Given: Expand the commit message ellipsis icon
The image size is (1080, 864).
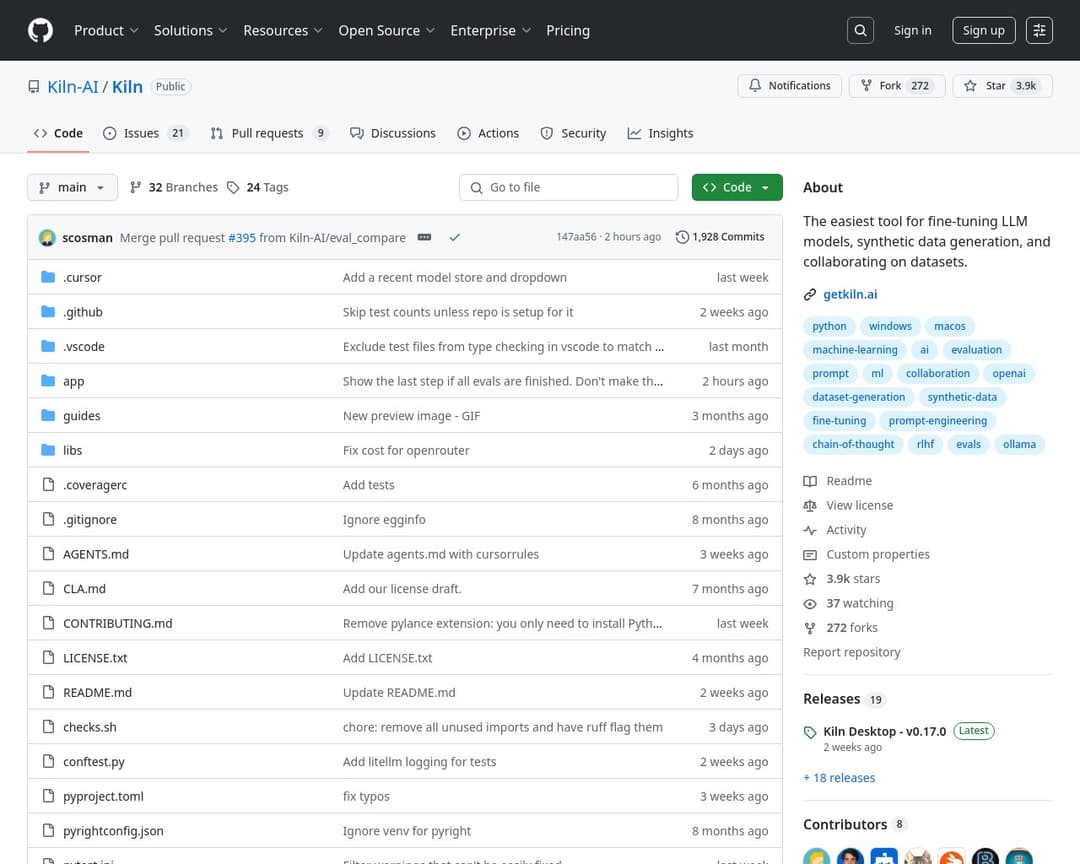Looking at the screenshot, I should click(424, 237).
